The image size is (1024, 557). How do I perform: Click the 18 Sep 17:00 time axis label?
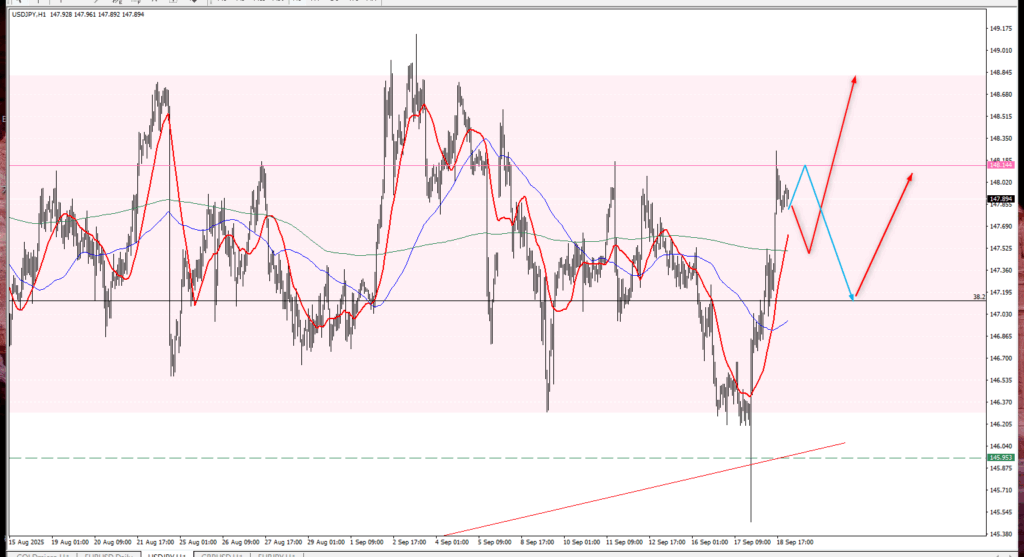point(794,542)
